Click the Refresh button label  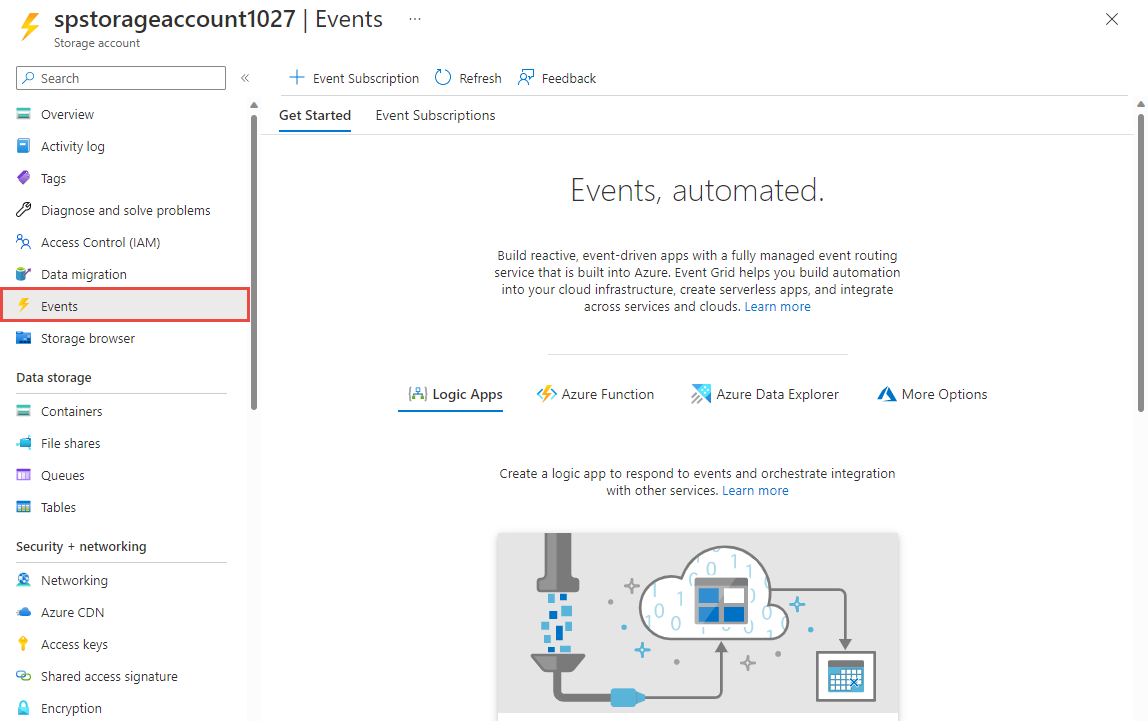(x=480, y=78)
